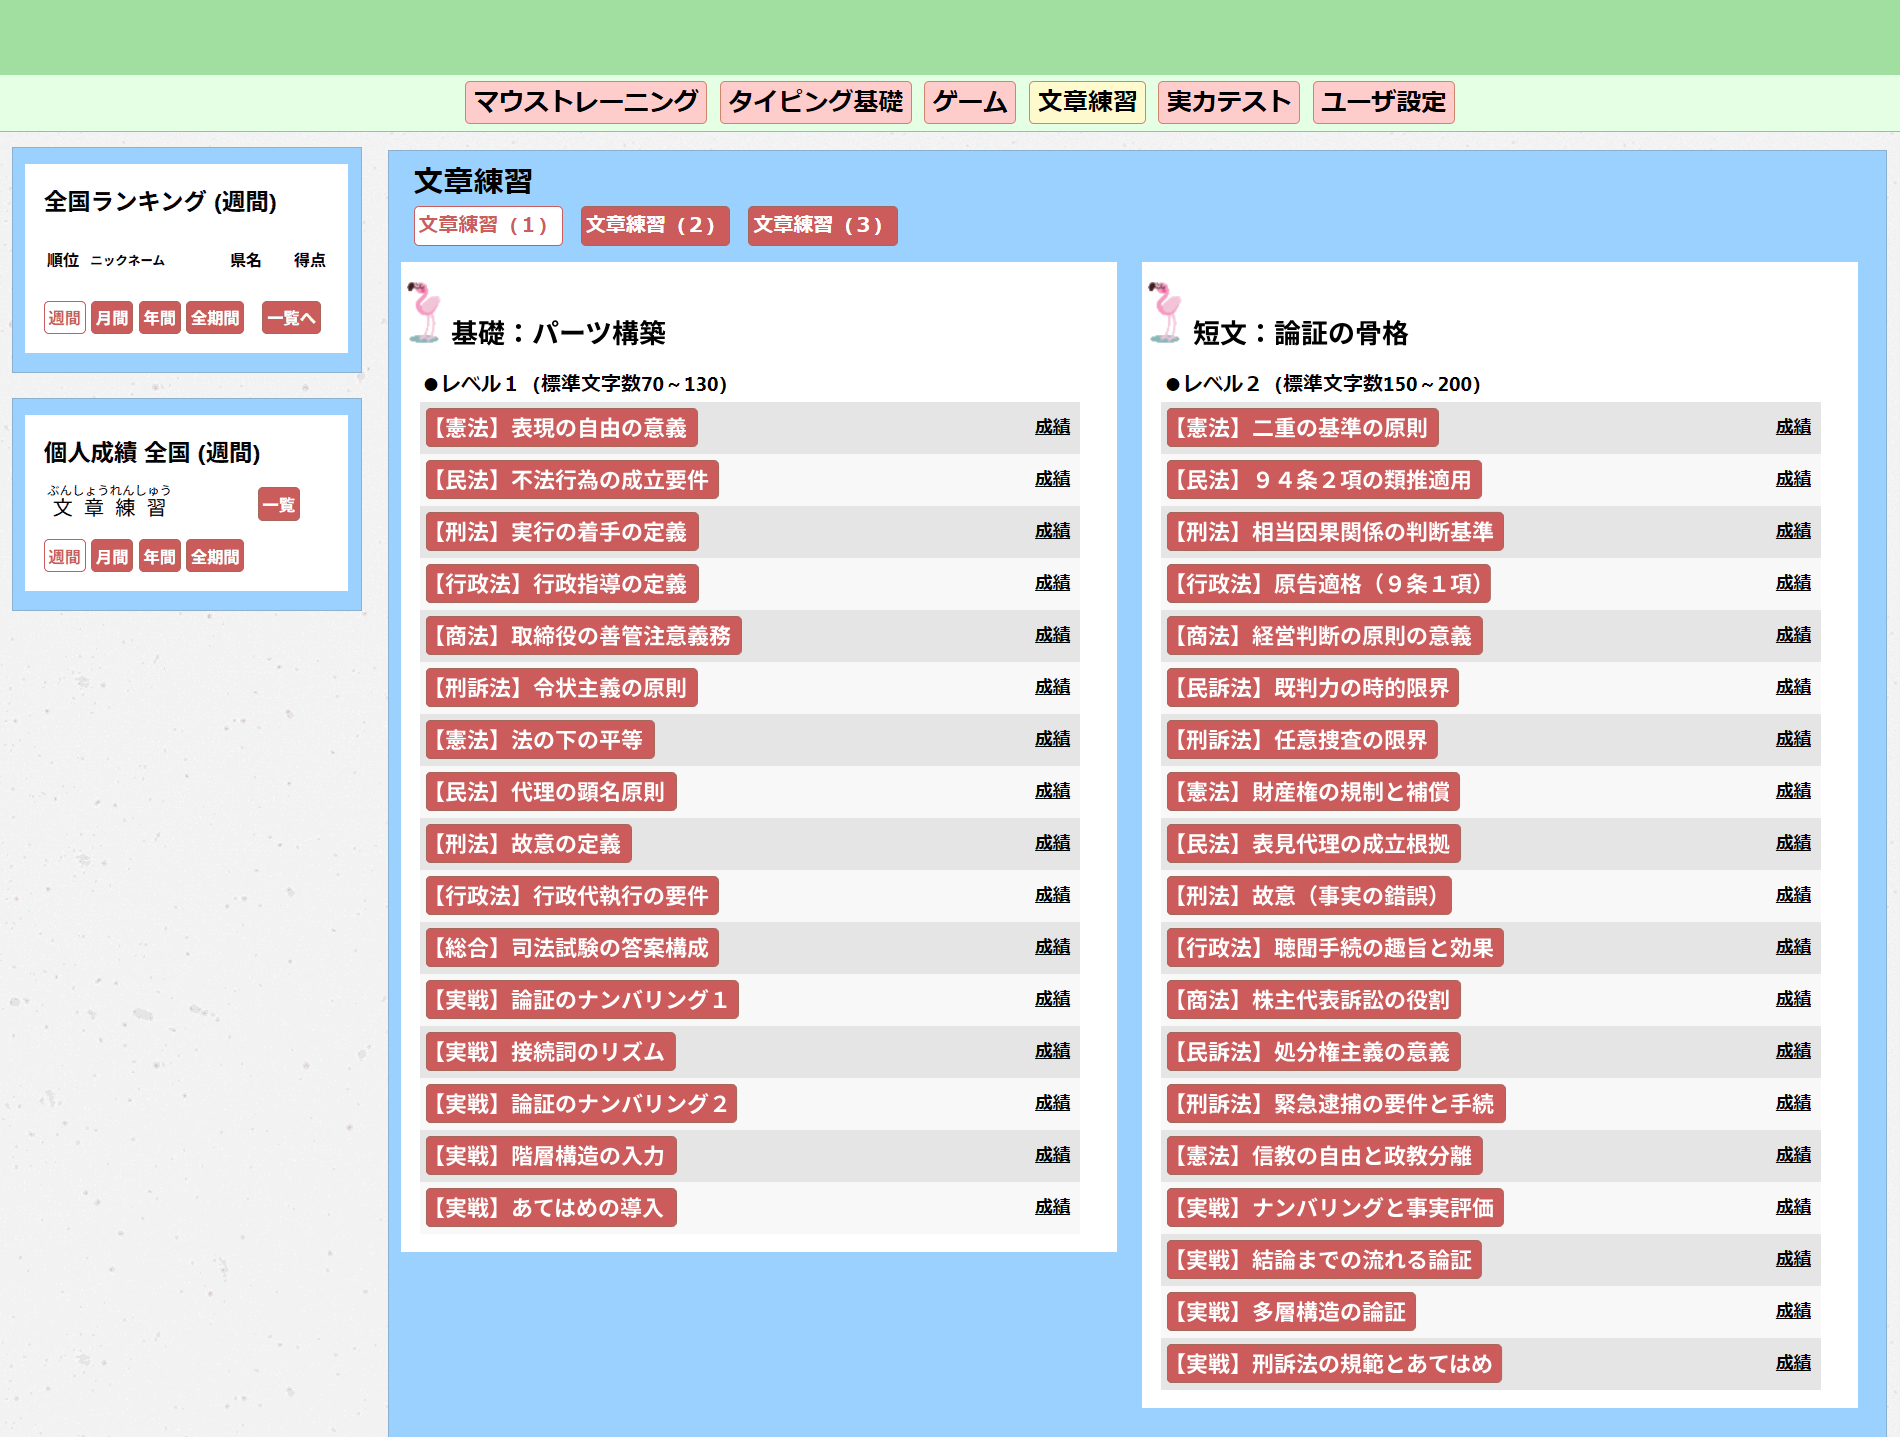
Task: View 成績 for 【刑法】相当因果関係の判断基準
Action: click(x=1792, y=532)
